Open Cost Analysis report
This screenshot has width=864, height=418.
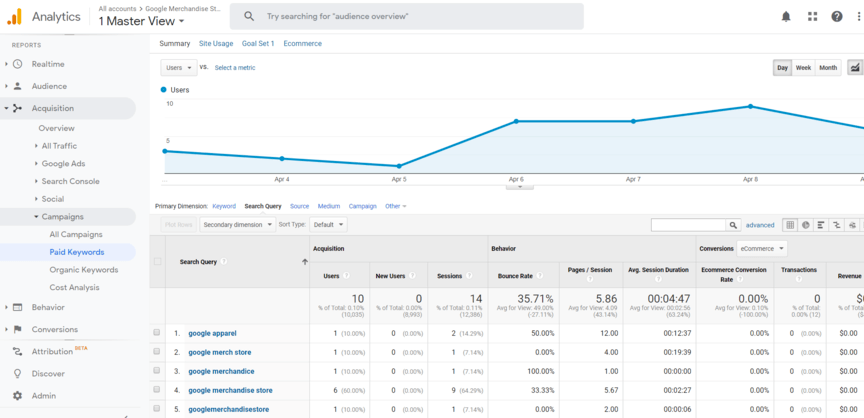click(x=74, y=287)
